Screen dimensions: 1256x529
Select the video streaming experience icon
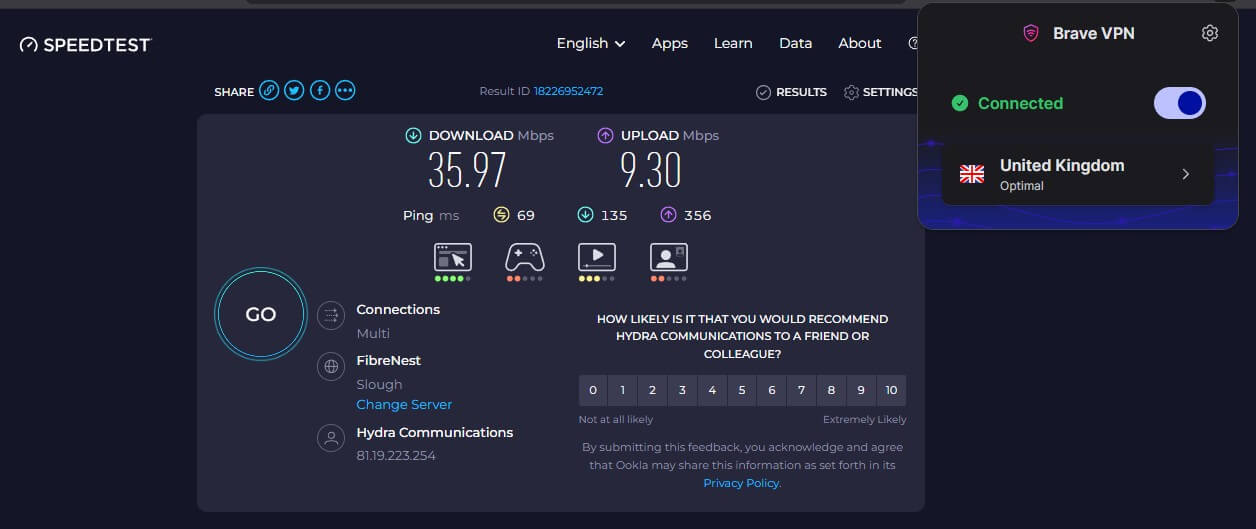click(x=596, y=258)
